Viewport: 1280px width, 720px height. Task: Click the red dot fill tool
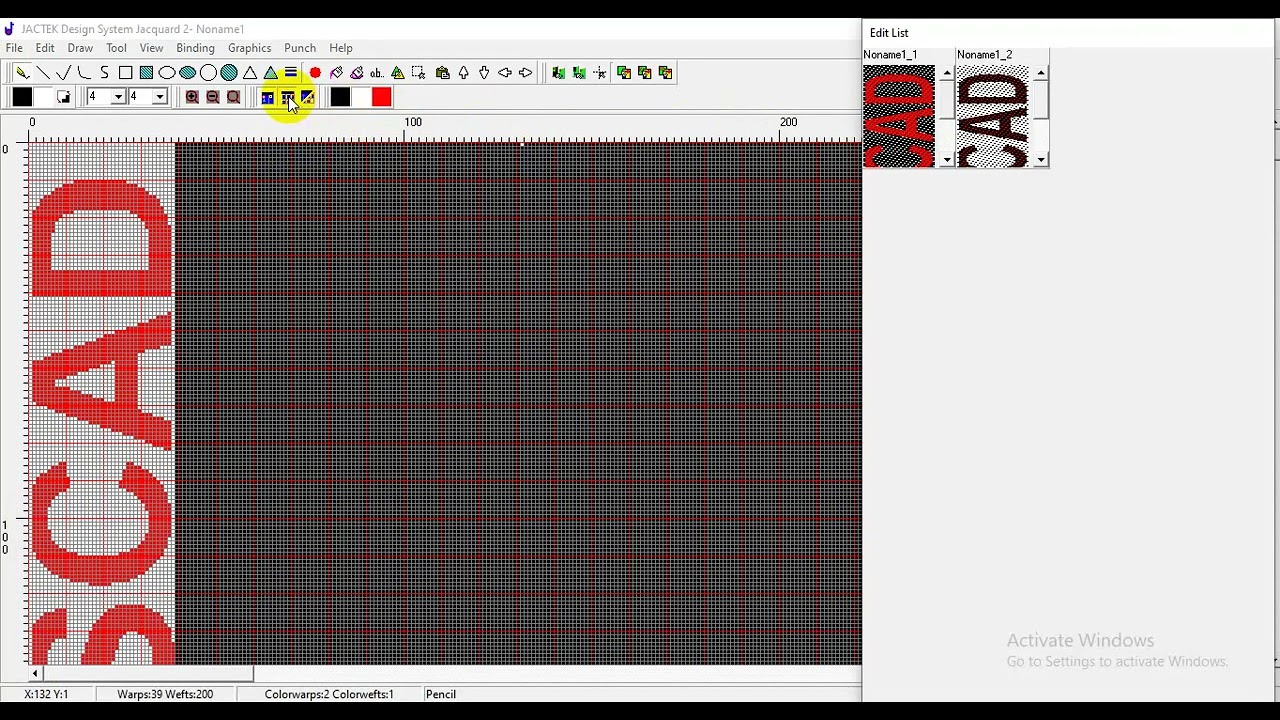point(315,72)
